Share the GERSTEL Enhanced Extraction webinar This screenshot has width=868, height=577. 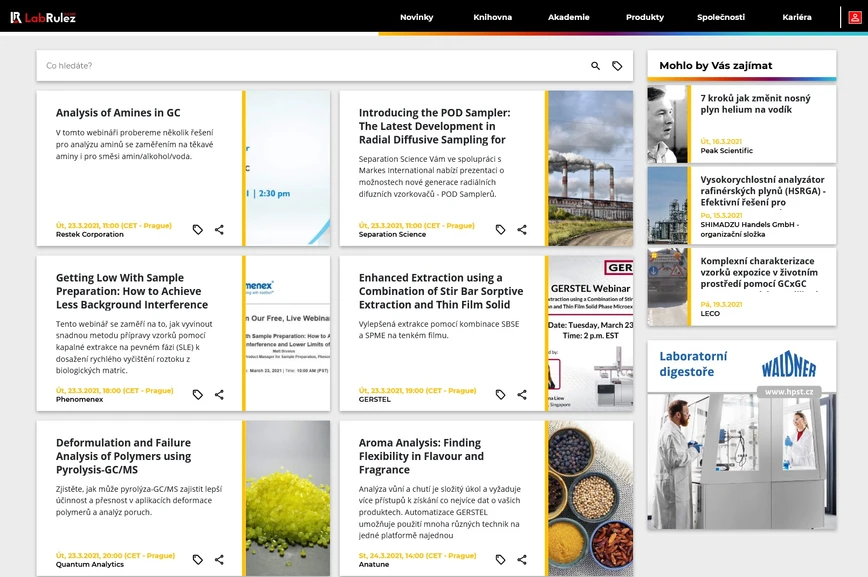[522, 395]
